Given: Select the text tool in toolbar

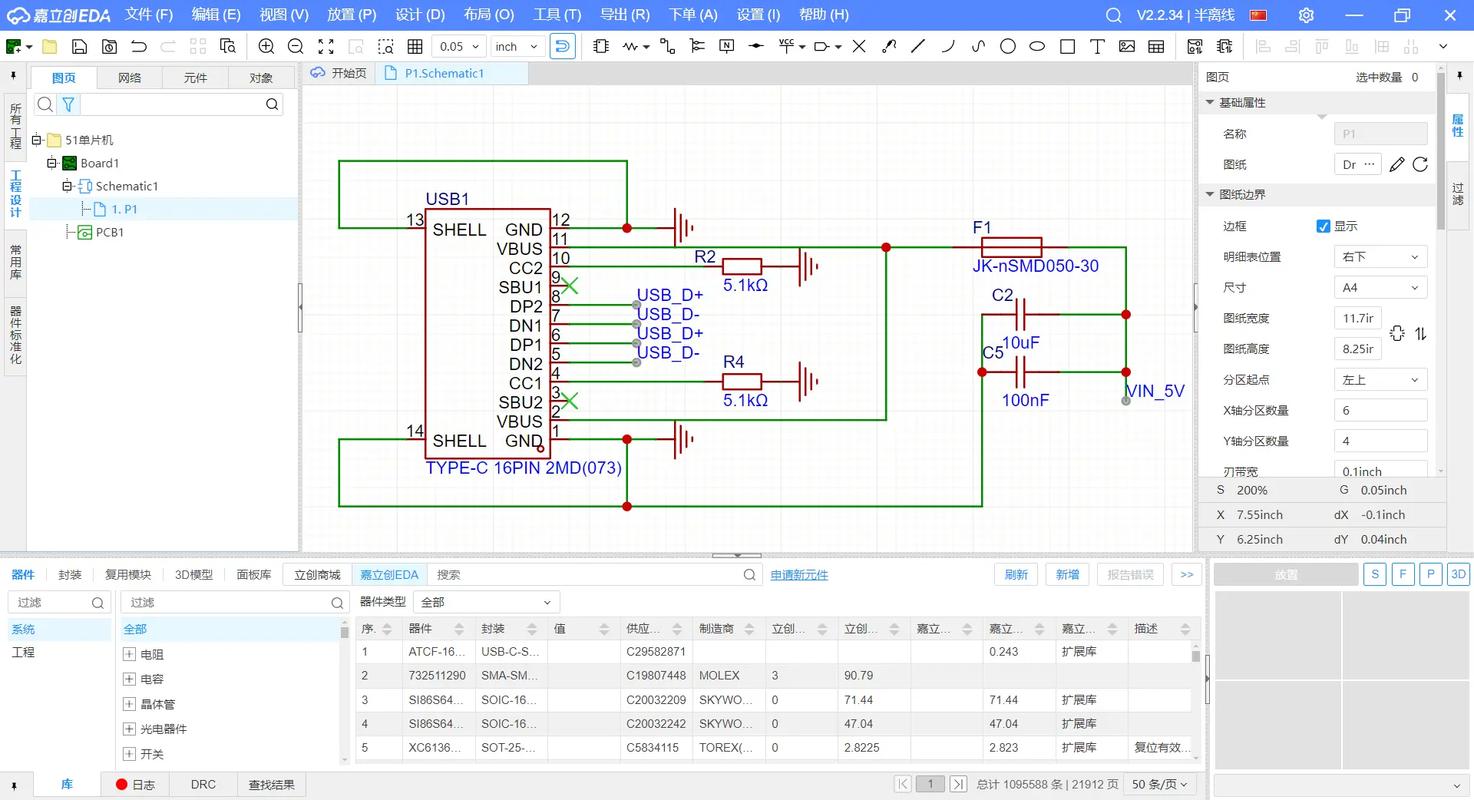Looking at the screenshot, I should pyautogui.click(x=1097, y=46).
